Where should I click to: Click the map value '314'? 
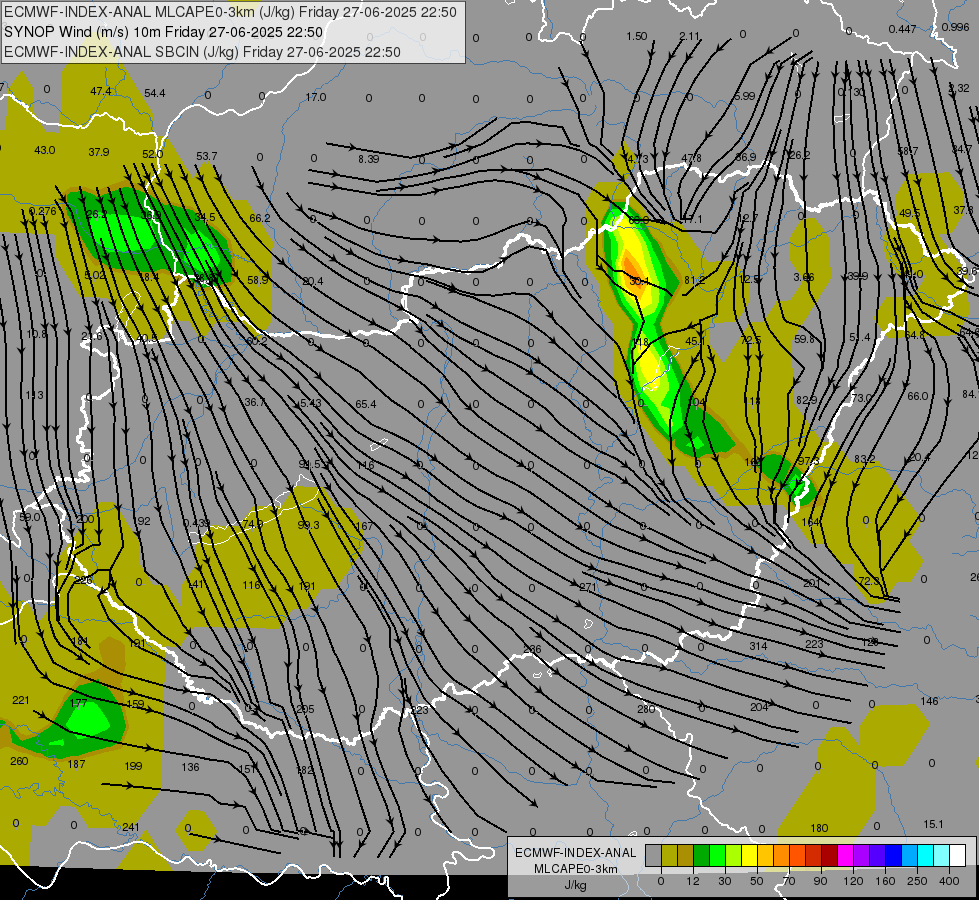click(758, 646)
